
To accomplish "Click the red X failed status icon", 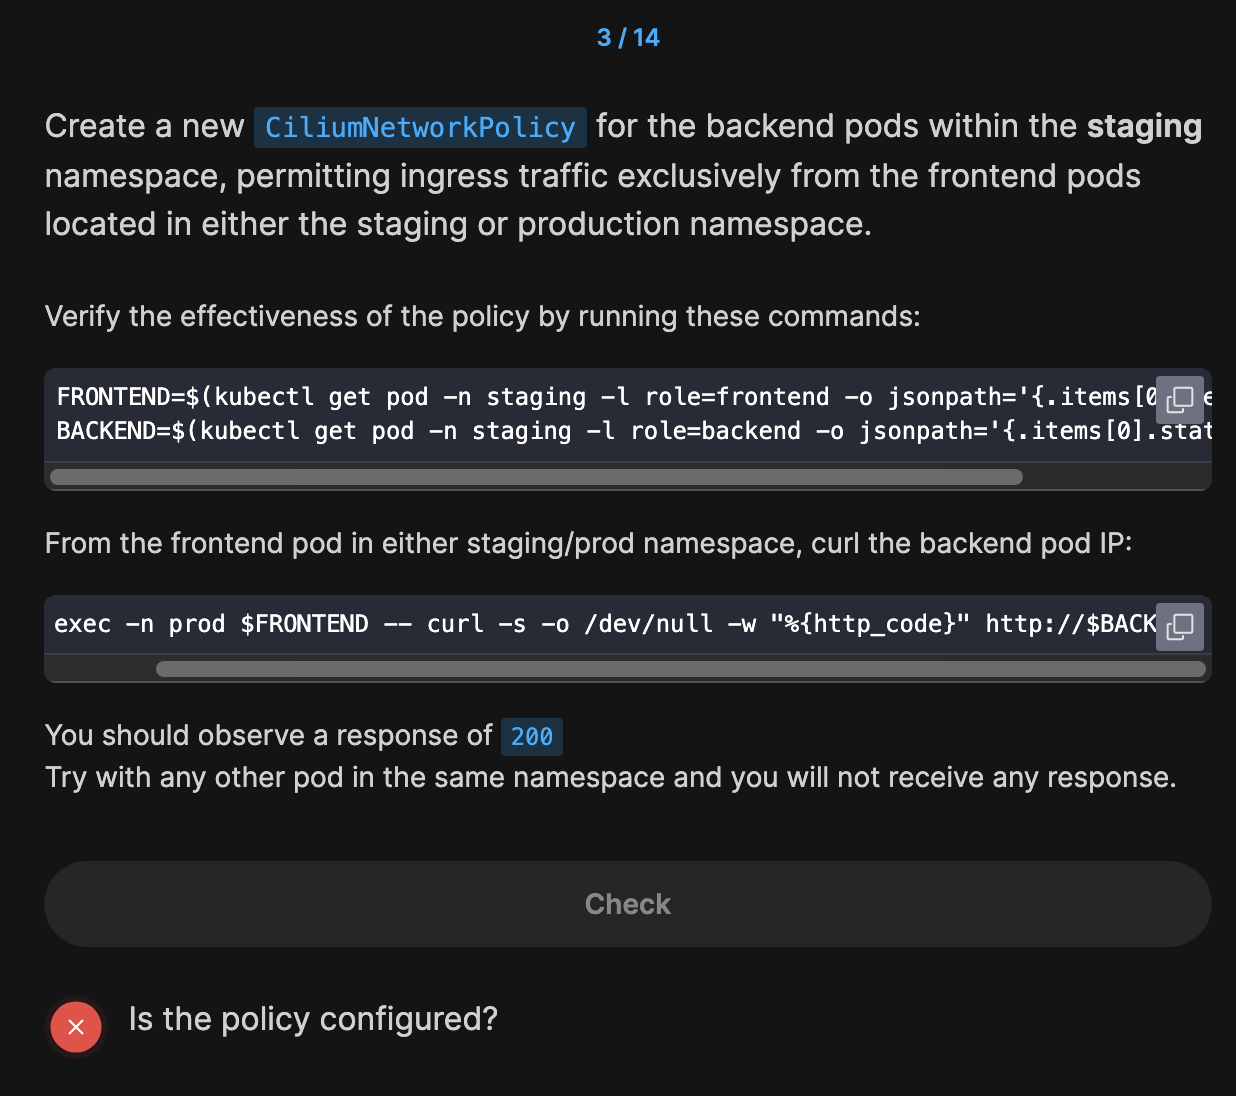I will 76,1027.
